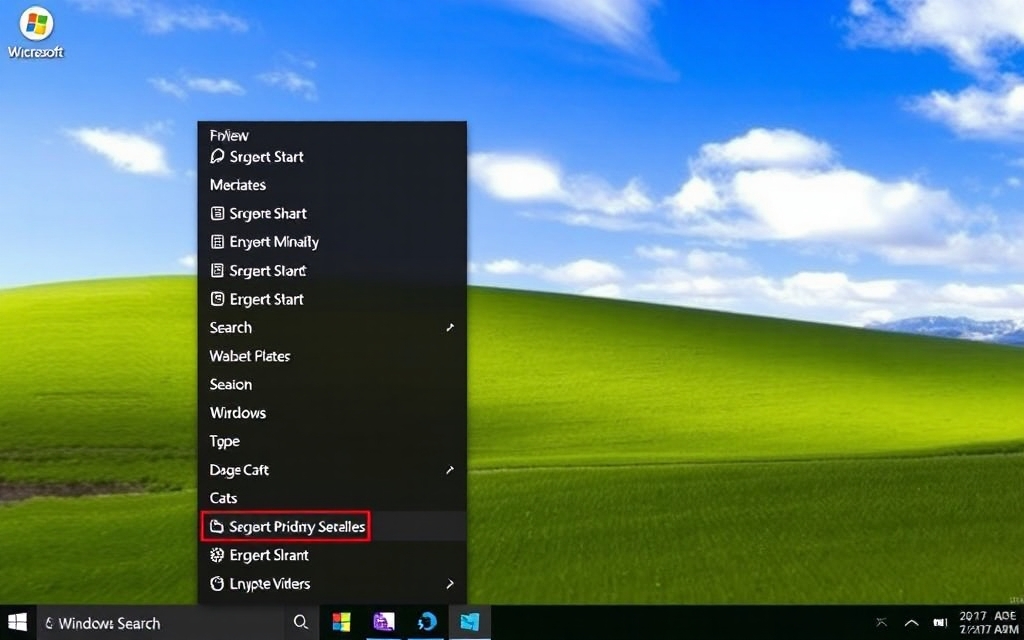
Task: Select the Meciates menu entry
Action: click(332, 185)
